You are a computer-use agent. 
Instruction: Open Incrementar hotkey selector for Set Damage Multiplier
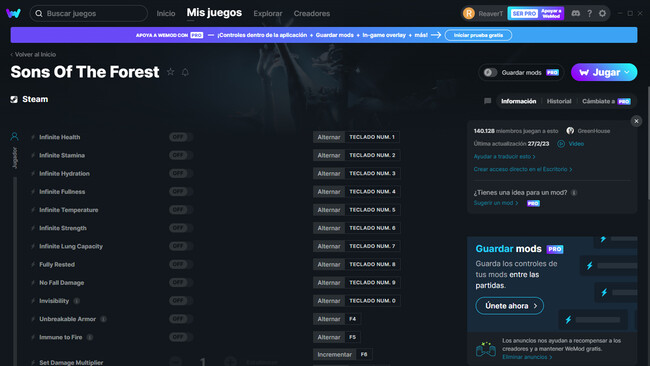pyautogui.click(x=334, y=354)
